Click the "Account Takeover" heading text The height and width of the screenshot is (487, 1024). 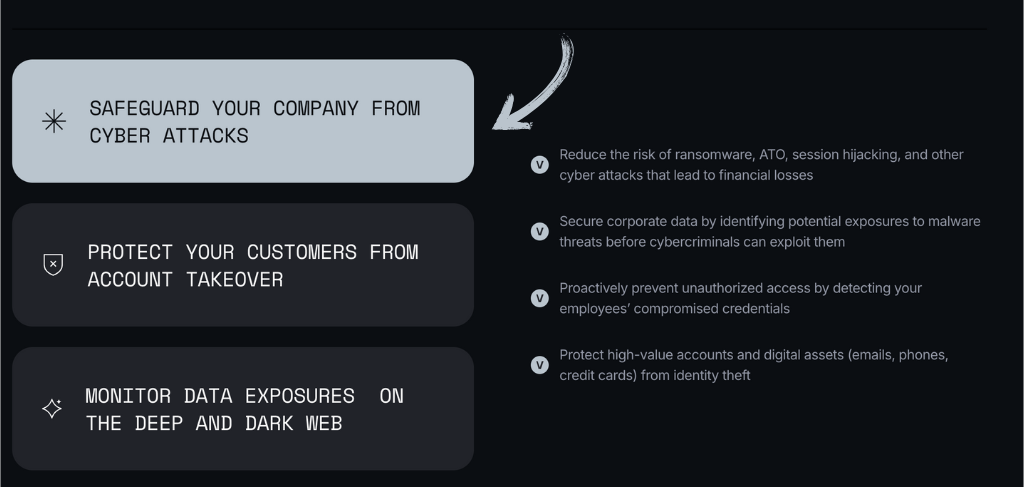click(185, 279)
